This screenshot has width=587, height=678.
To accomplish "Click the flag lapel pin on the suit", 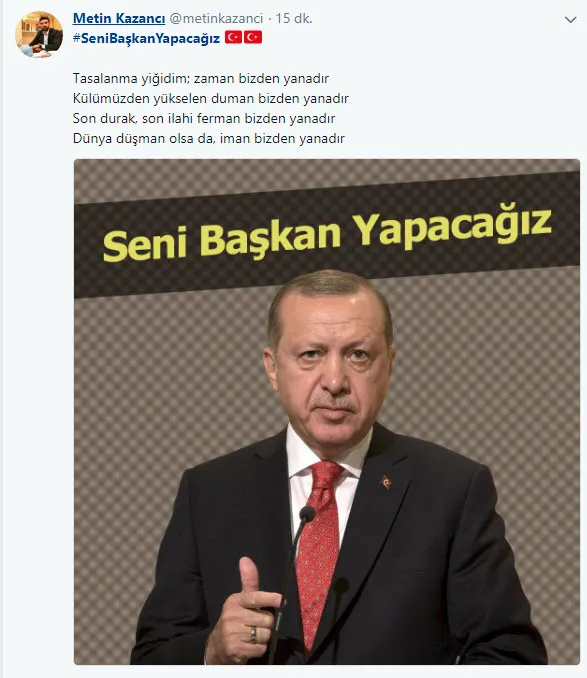I will click(x=386, y=482).
